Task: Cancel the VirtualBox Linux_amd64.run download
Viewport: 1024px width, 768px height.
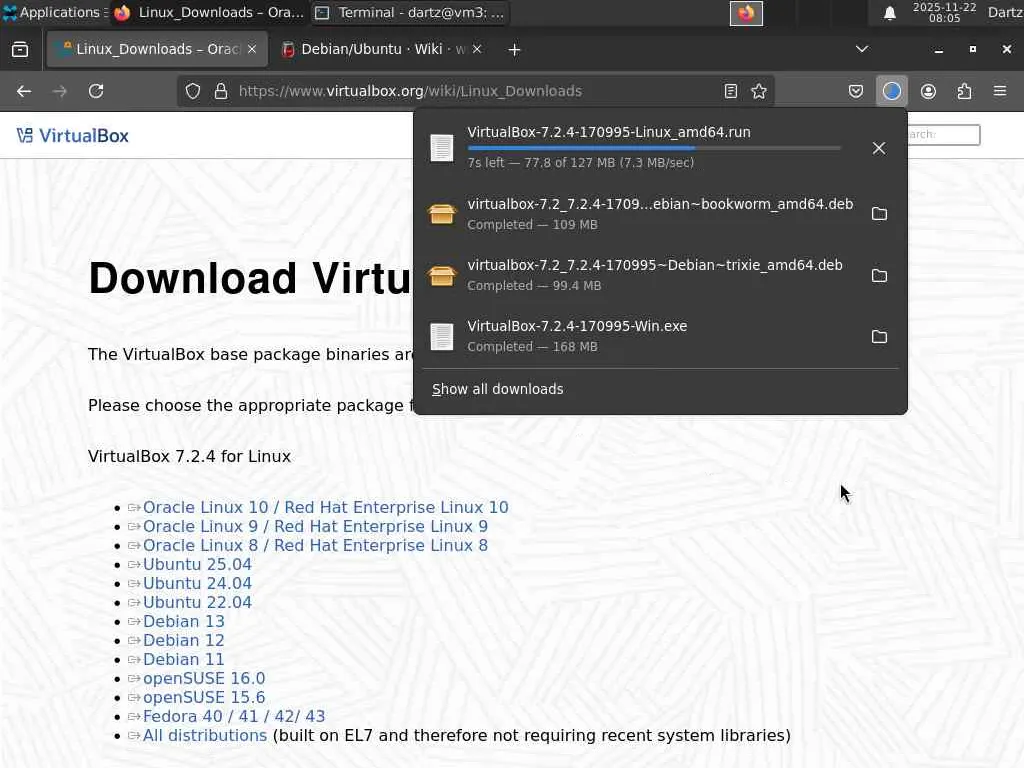Action: coord(879,148)
